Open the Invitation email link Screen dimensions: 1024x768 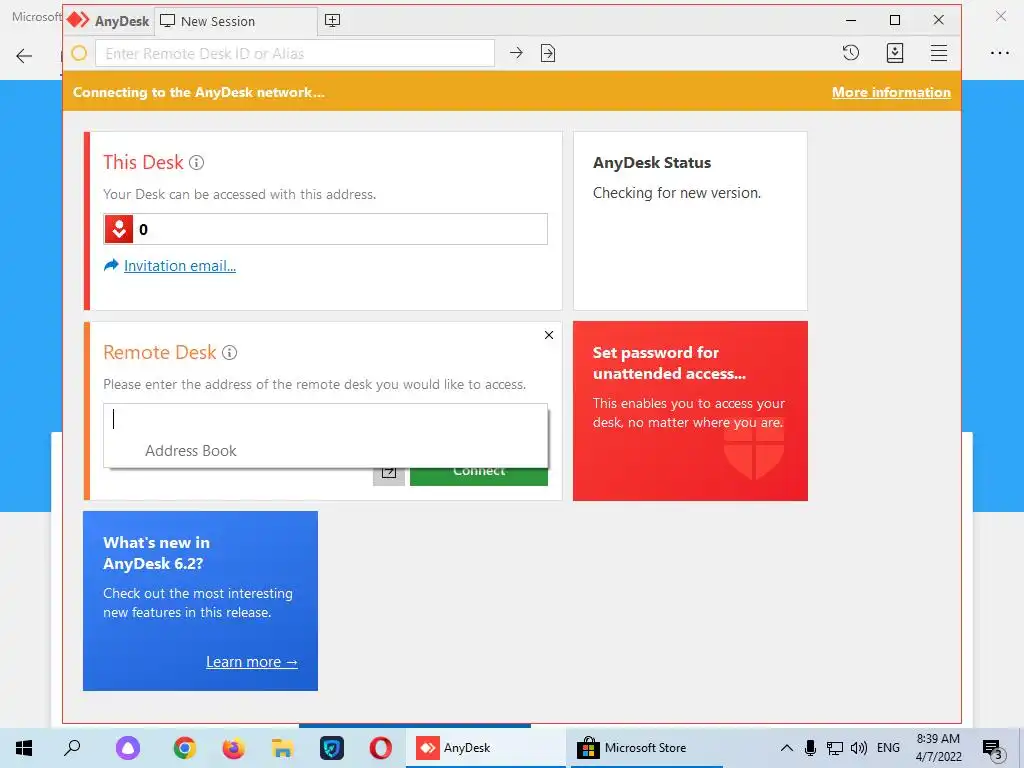click(x=180, y=266)
